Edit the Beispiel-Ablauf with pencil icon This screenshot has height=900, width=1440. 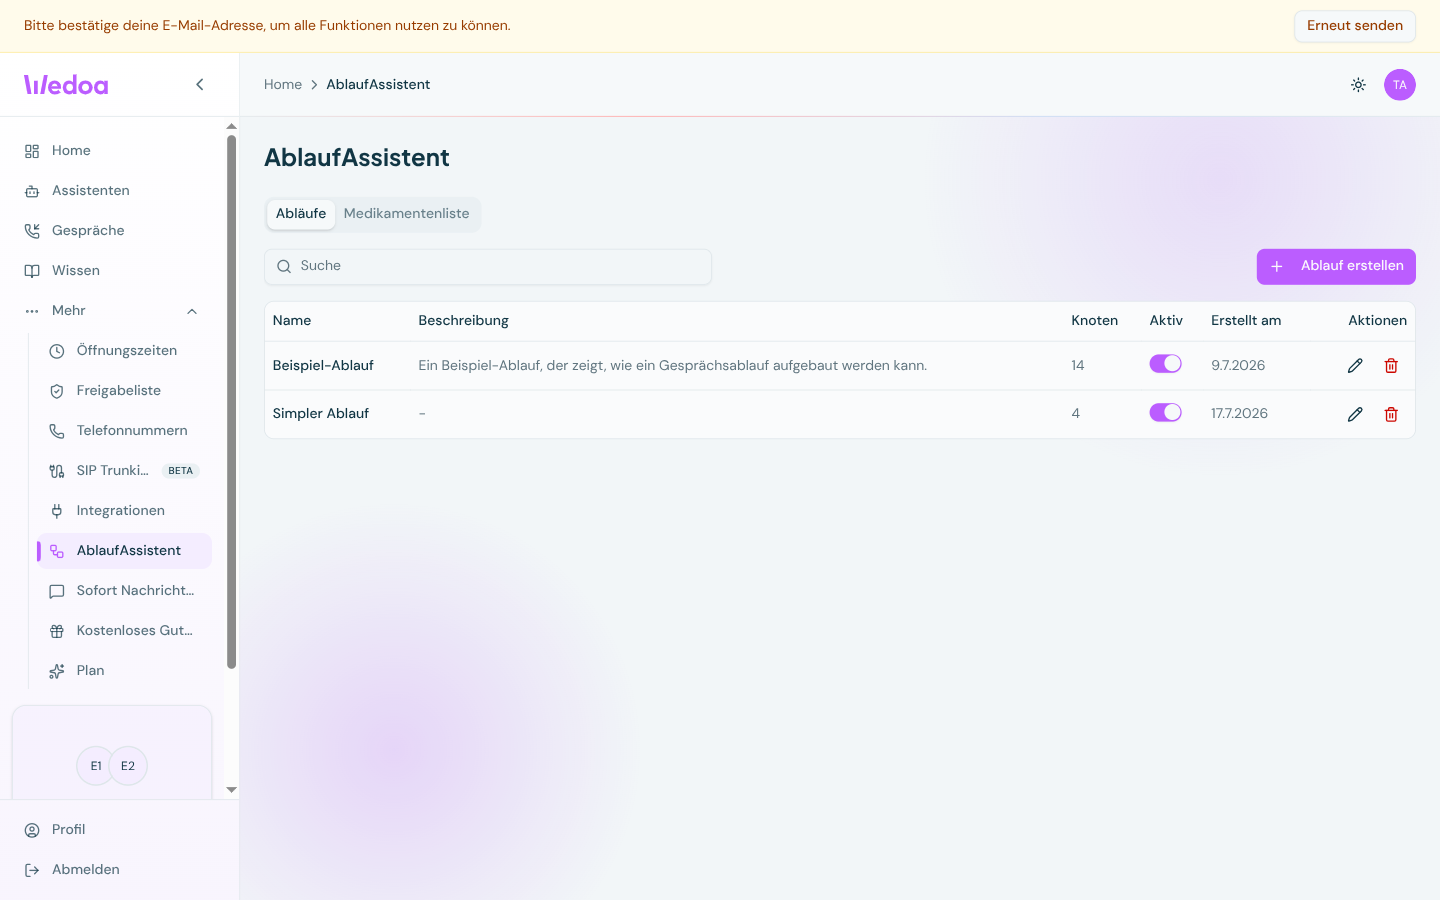[x=1355, y=366]
